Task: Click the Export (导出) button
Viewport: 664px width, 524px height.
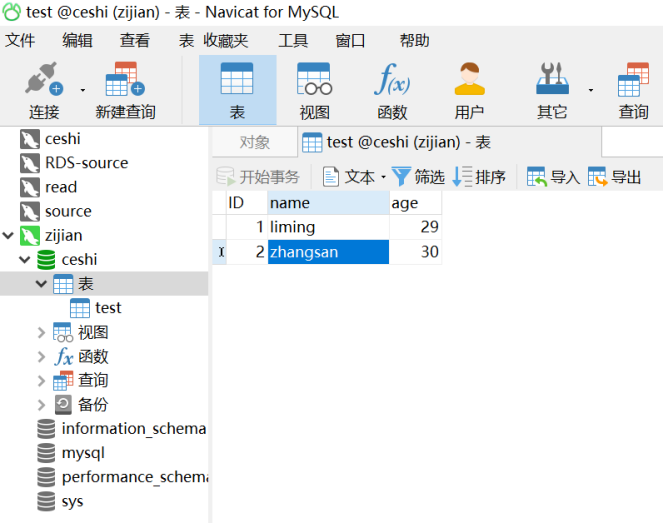Action: [614, 177]
